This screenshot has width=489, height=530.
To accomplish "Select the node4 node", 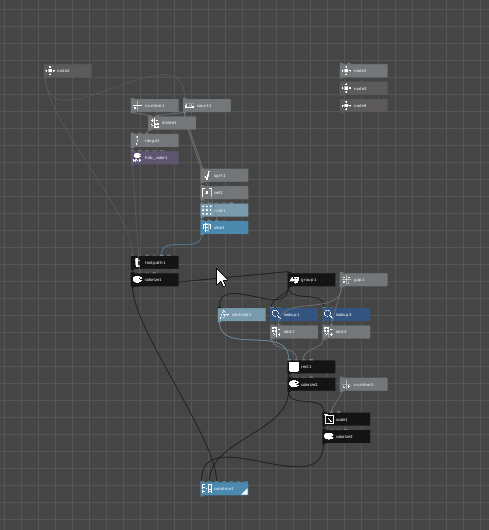I will click(364, 105).
